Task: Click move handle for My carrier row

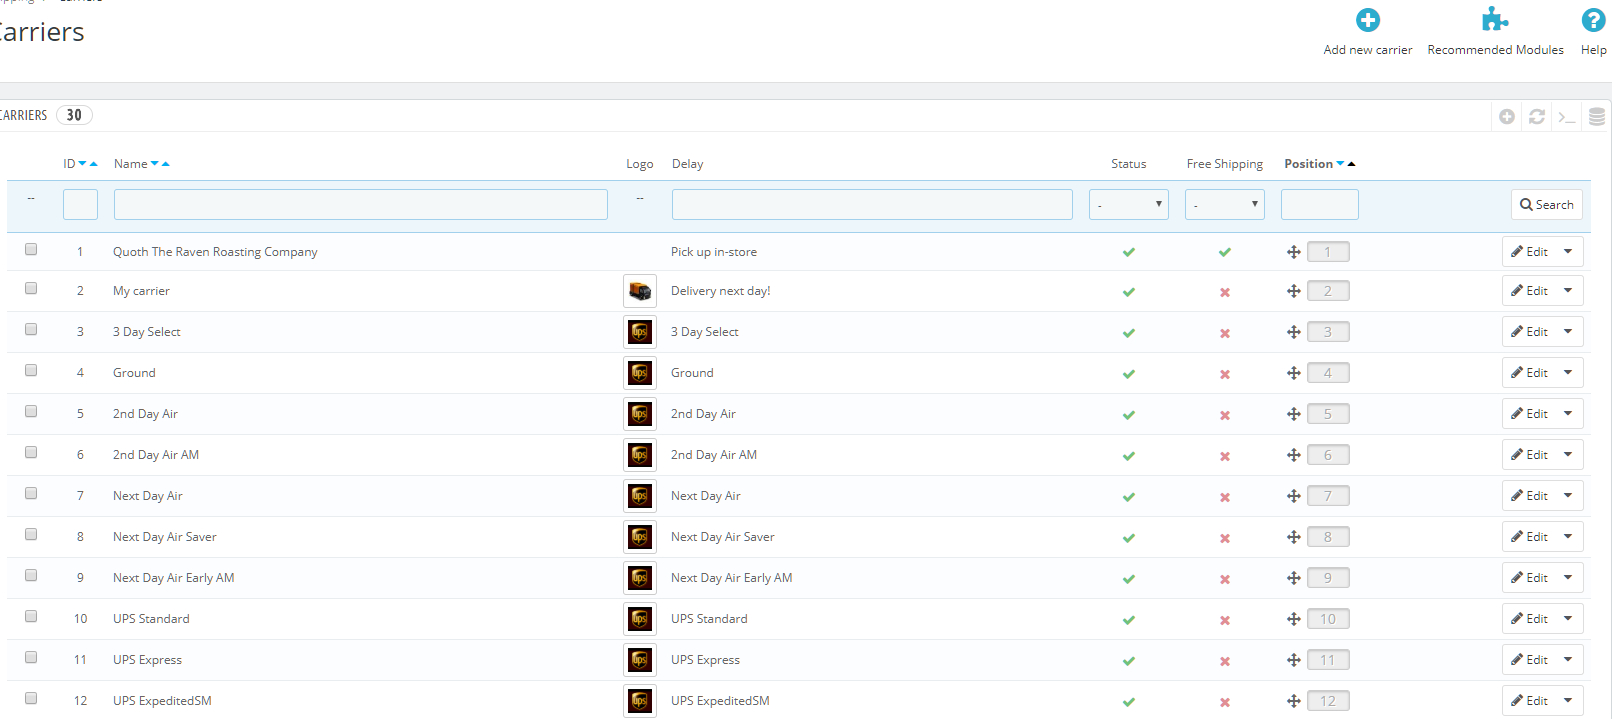Action: click(1293, 291)
